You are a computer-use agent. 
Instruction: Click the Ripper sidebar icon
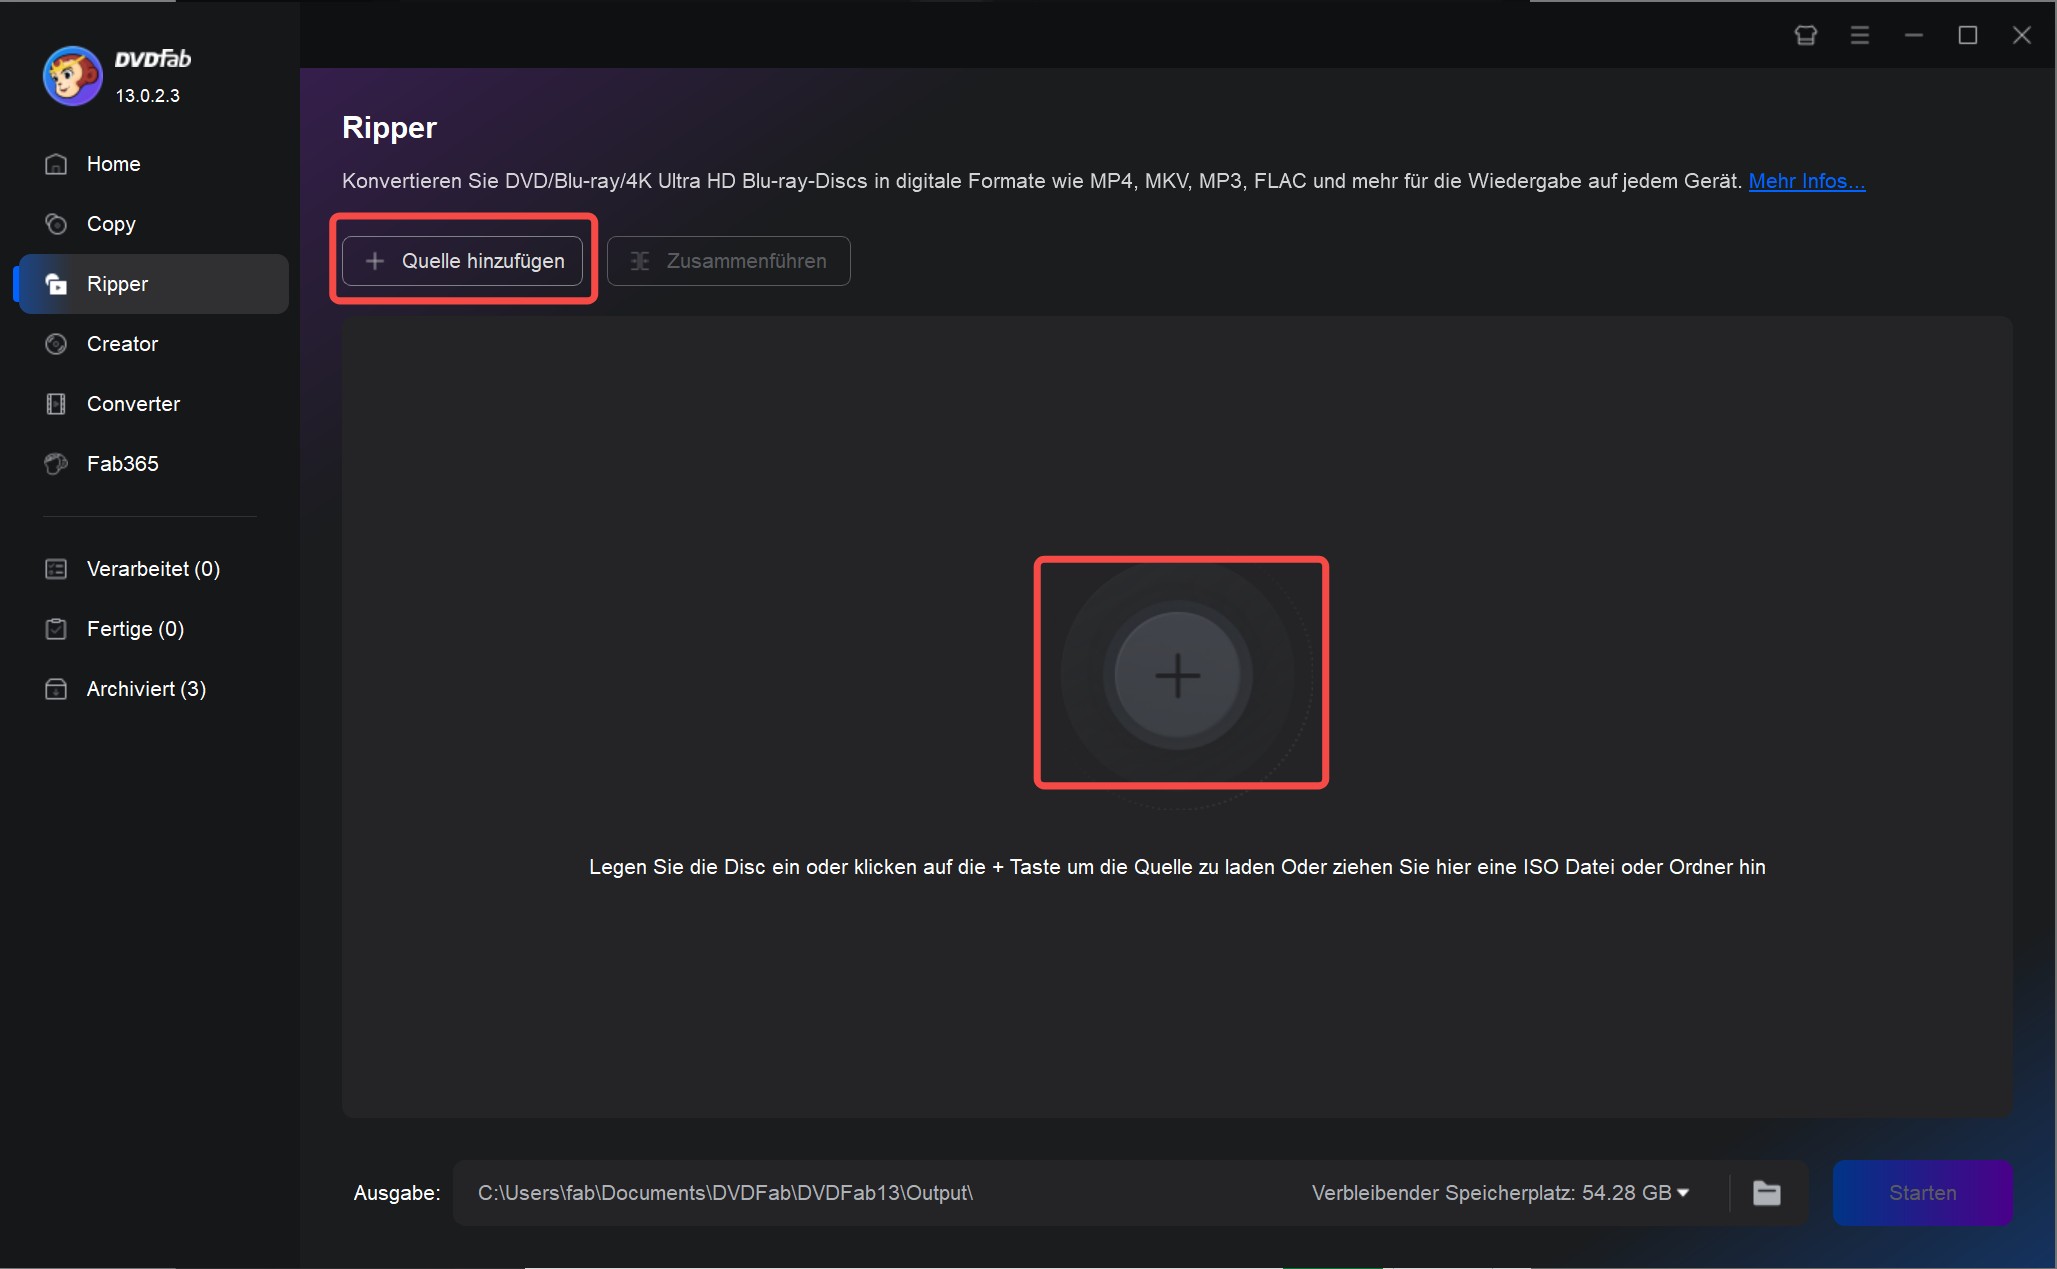(x=56, y=283)
